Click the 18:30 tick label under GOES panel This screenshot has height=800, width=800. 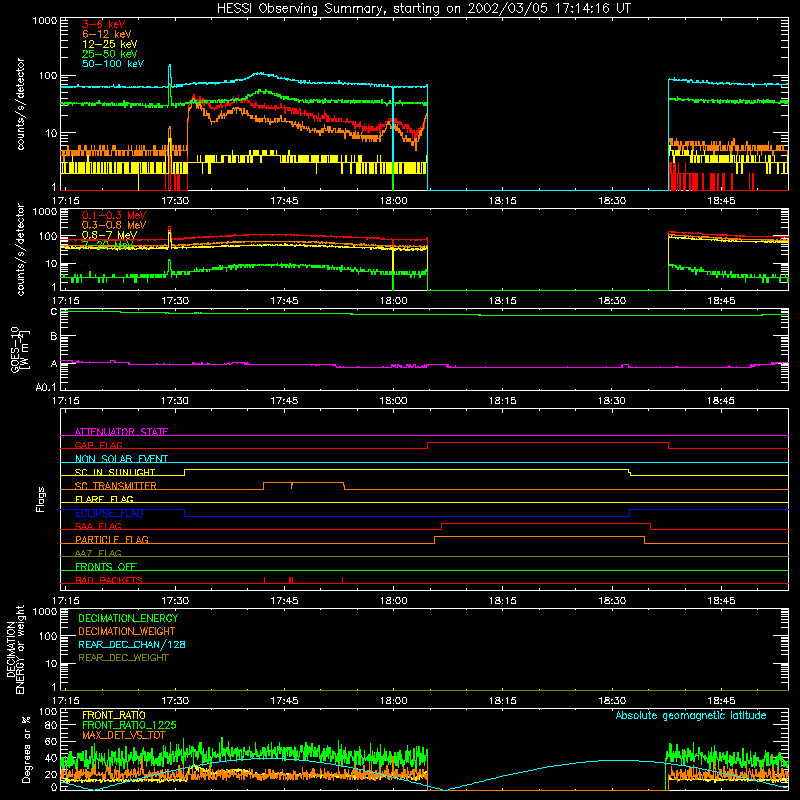coord(612,401)
